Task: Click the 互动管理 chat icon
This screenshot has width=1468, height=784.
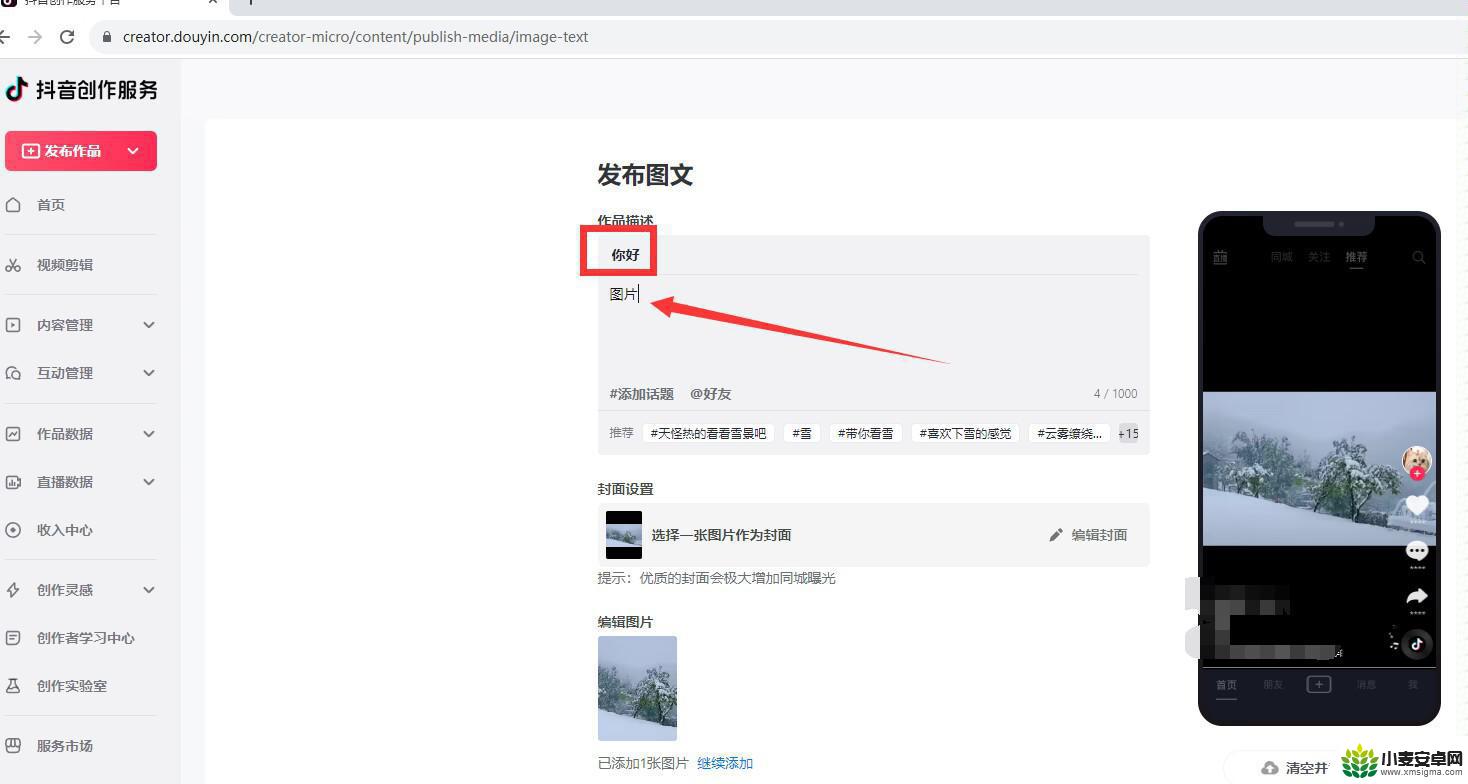Action: pyautogui.click(x=13, y=373)
